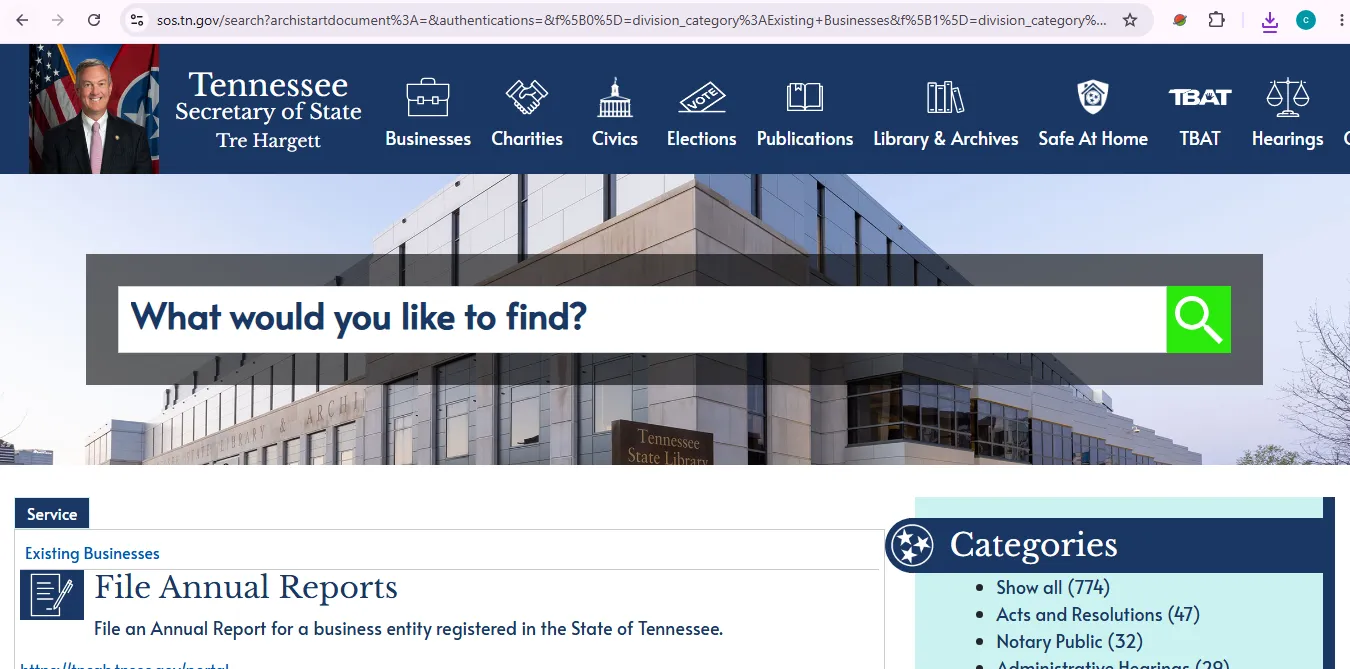Image resolution: width=1350 pixels, height=669 pixels.
Task: Open the Hearings menu label
Action: (1288, 139)
